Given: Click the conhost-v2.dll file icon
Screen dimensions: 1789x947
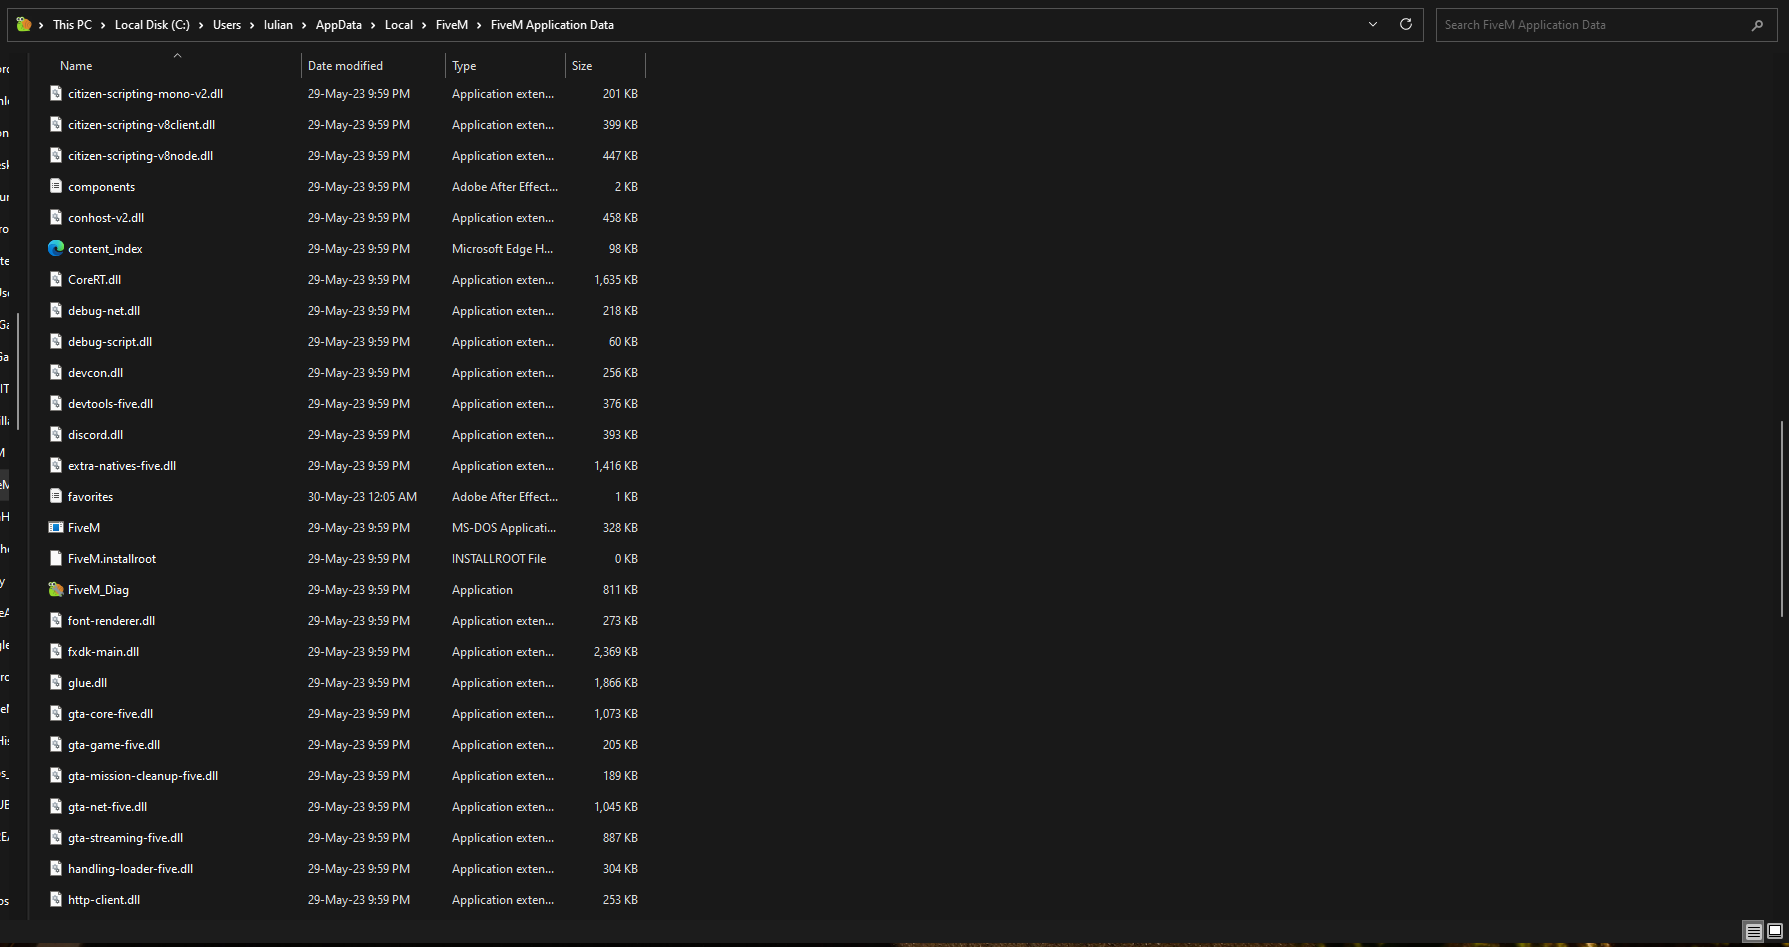Looking at the screenshot, I should coord(56,217).
